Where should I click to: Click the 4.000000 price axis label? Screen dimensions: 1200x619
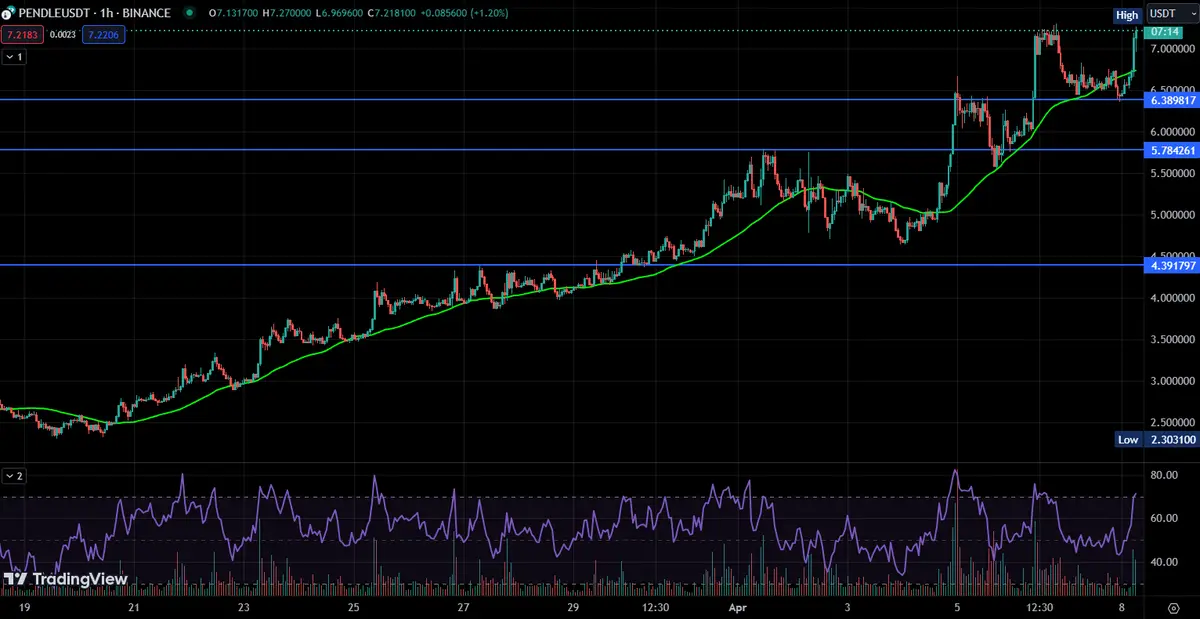1172,298
